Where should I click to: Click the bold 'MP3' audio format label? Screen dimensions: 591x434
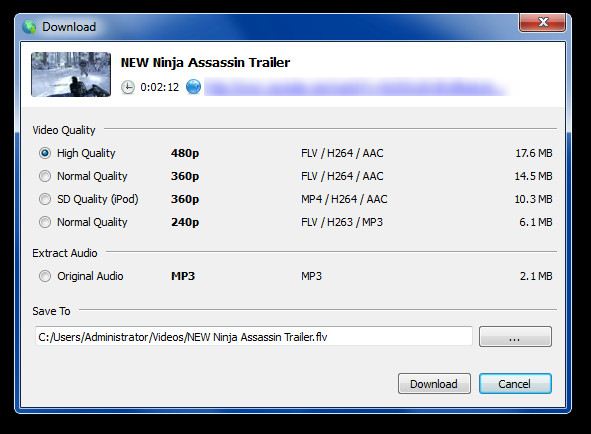tap(183, 276)
